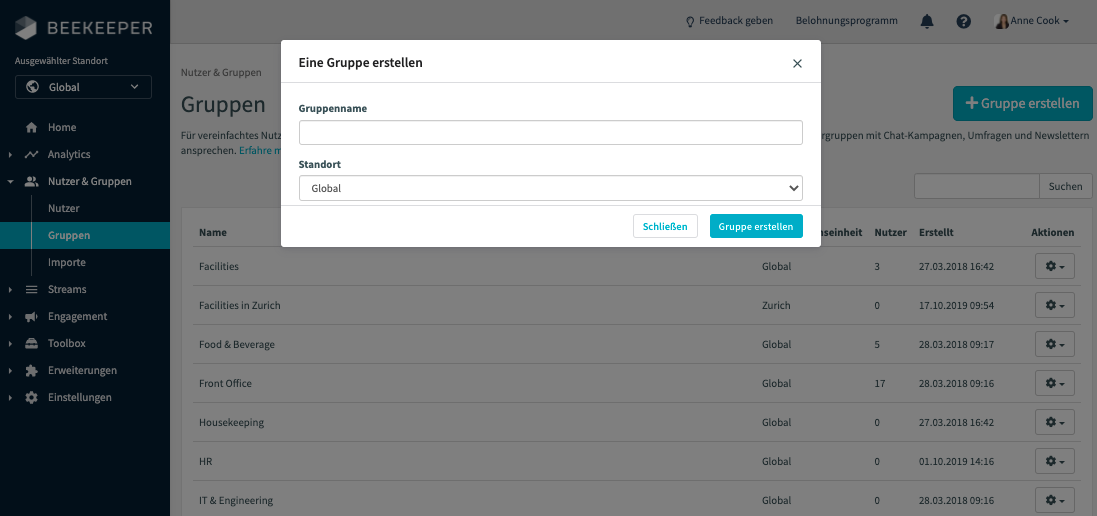Viewport: 1097px width, 516px height.
Task: Click the blue Gruppe erstellen dialog button
Action: coord(755,227)
